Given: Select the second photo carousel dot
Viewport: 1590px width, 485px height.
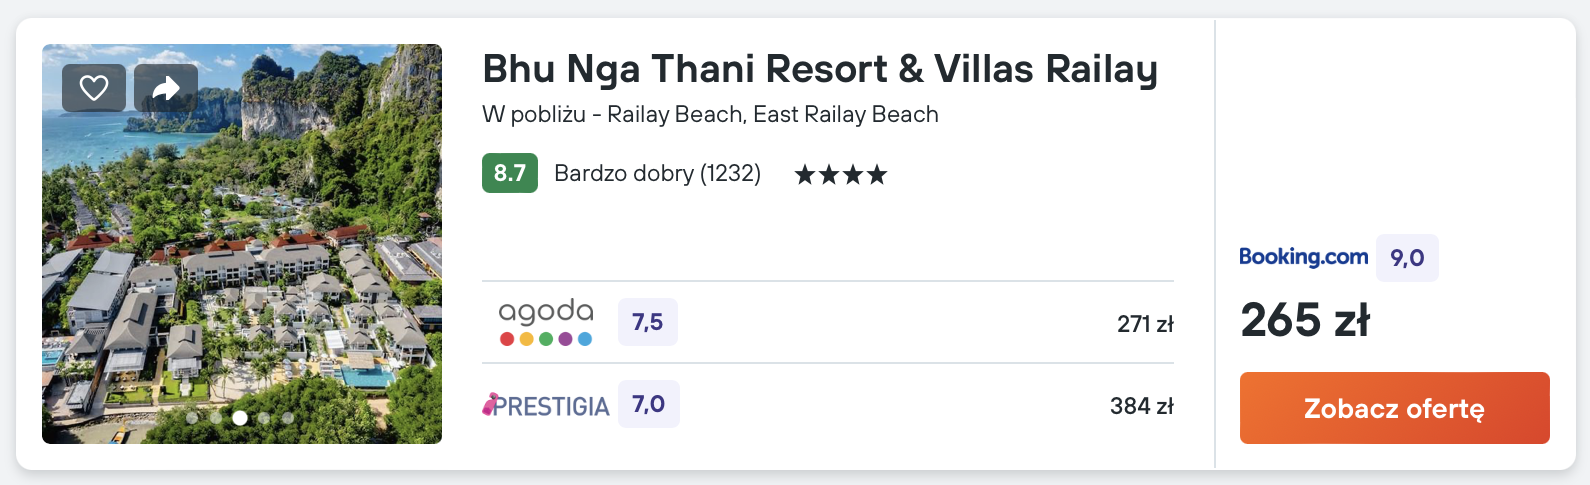Looking at the screenshot, I should tap(216, 418).
